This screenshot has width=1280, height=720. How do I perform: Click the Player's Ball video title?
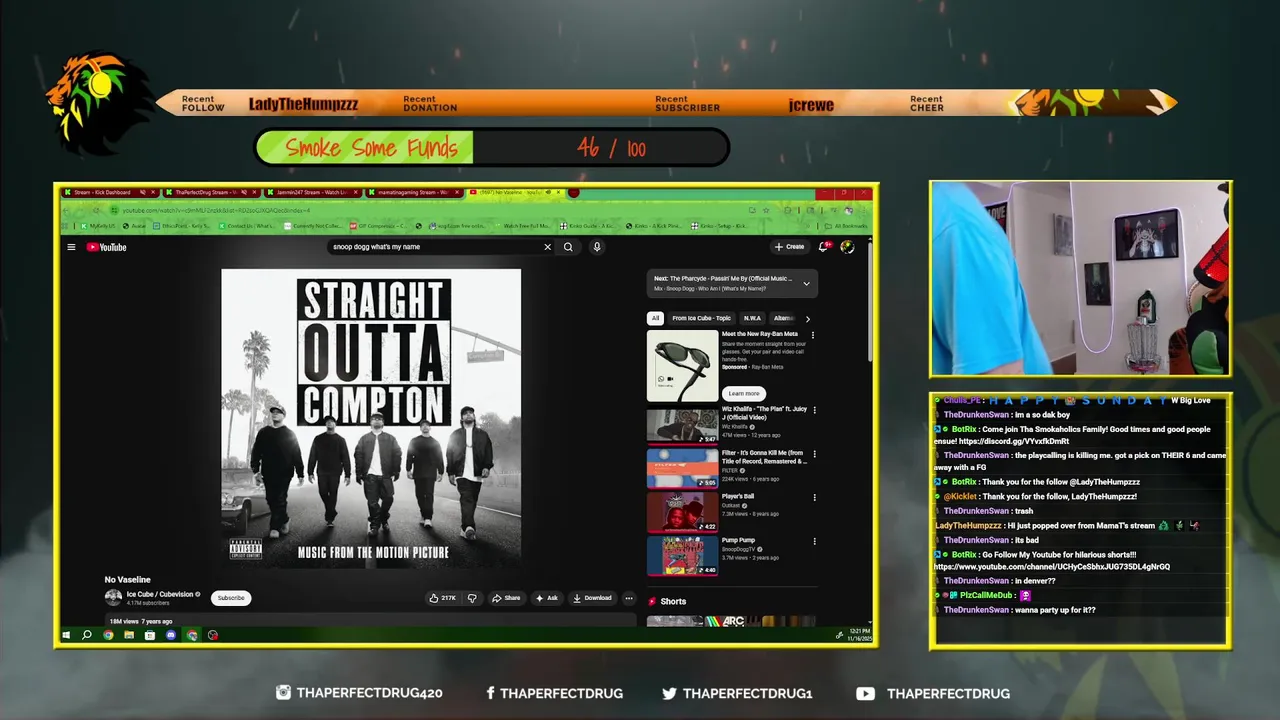[738, 496]
